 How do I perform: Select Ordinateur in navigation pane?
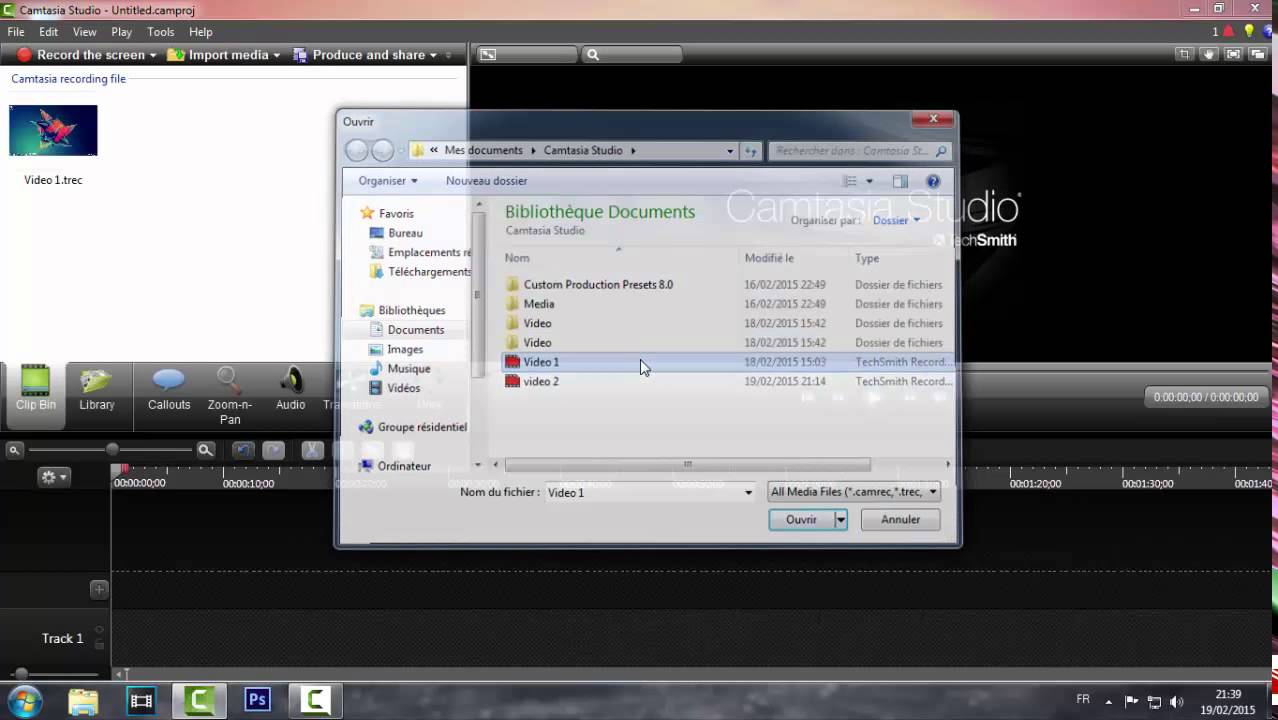tap(395, 466)
